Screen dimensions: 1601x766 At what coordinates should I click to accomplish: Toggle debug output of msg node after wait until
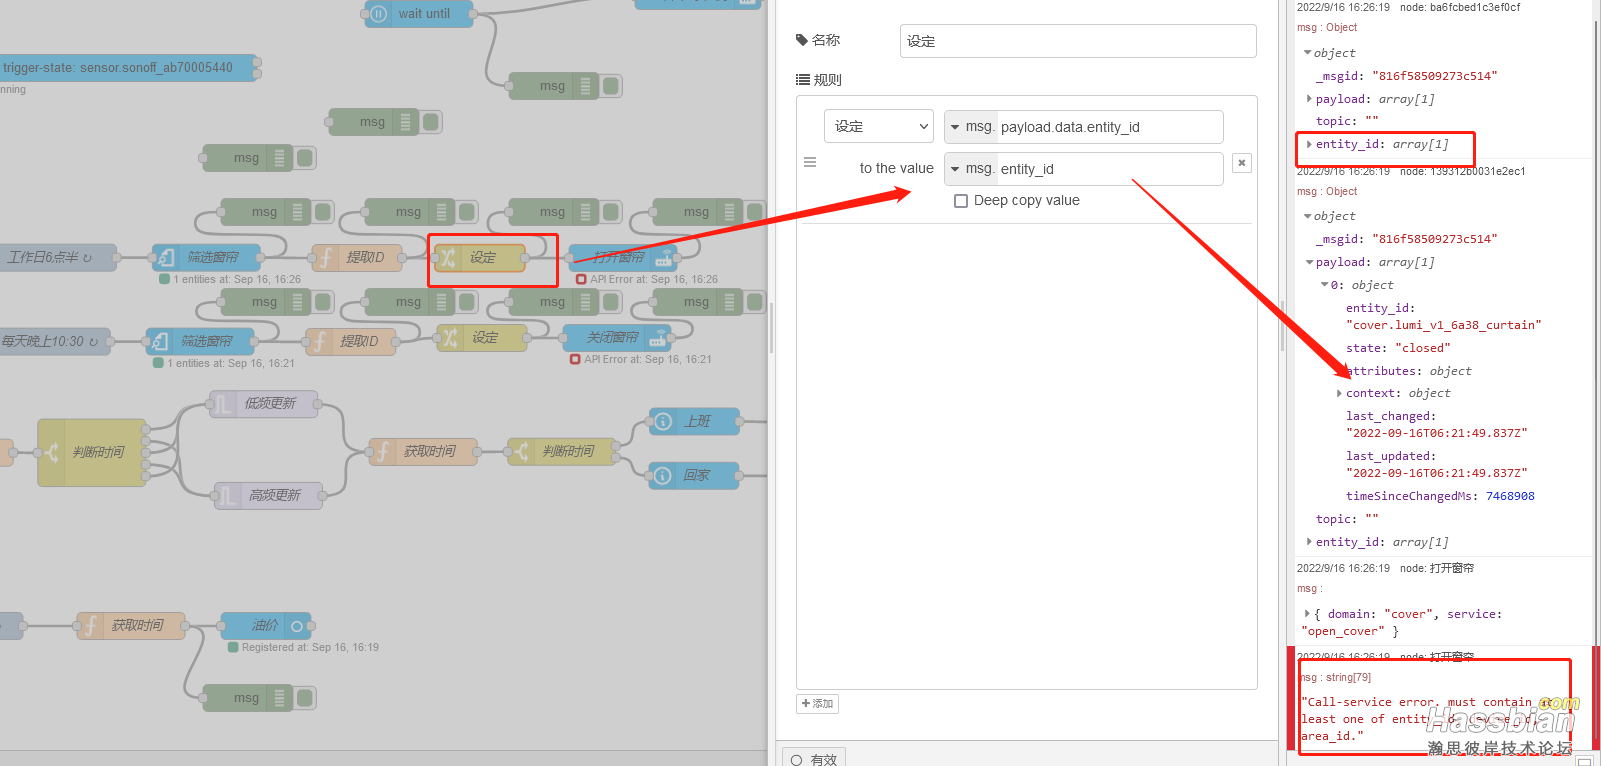(x=611, y=86)
